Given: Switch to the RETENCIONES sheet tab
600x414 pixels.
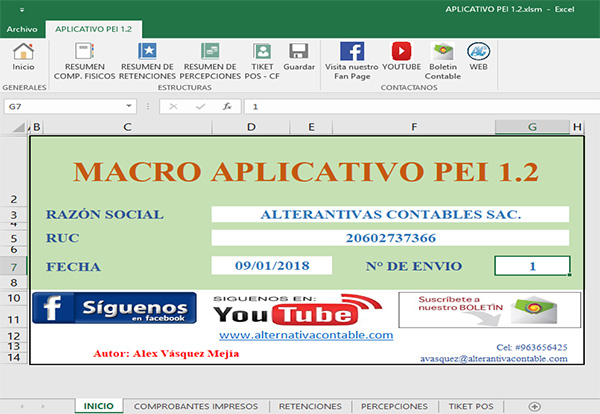Looking at the screenshot, I should [309, 406].
